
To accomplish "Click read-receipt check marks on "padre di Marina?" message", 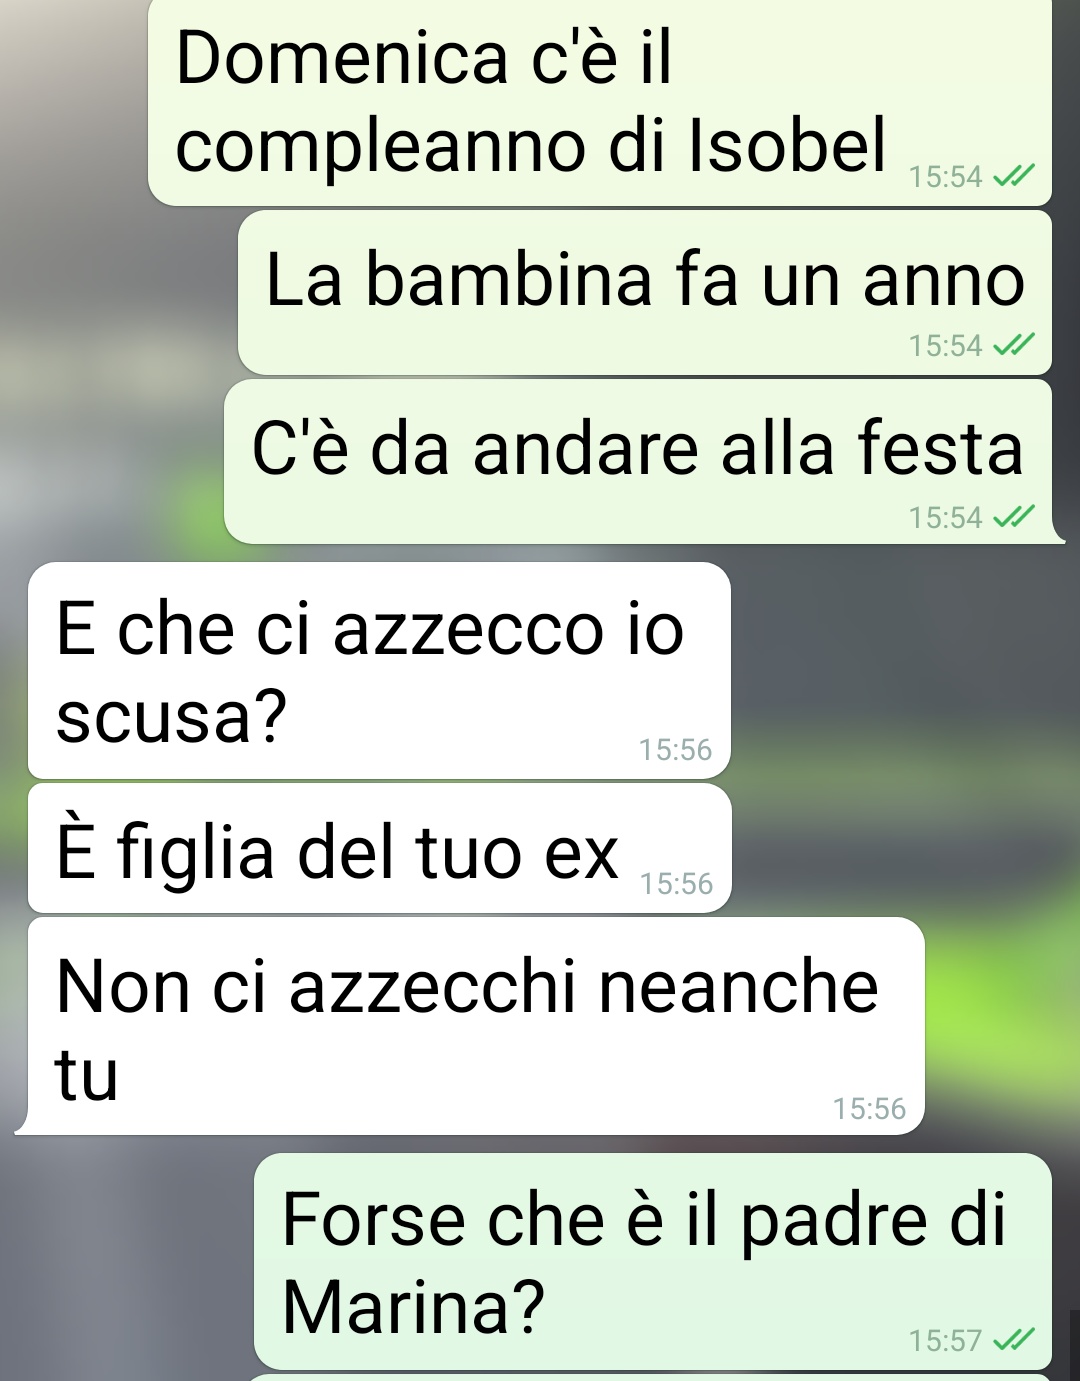I will click(x=1013, y=1340).
